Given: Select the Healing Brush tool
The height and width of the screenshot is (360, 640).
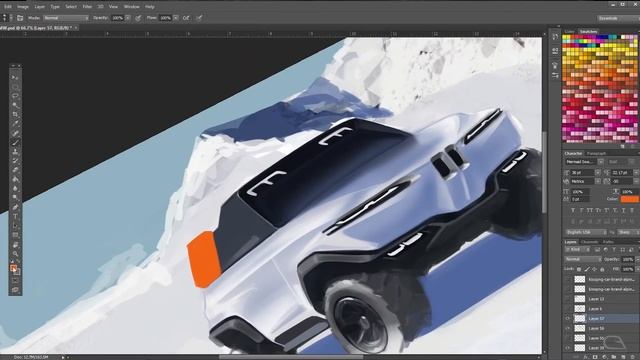Looking at the screenshot, I should [15, 133].
